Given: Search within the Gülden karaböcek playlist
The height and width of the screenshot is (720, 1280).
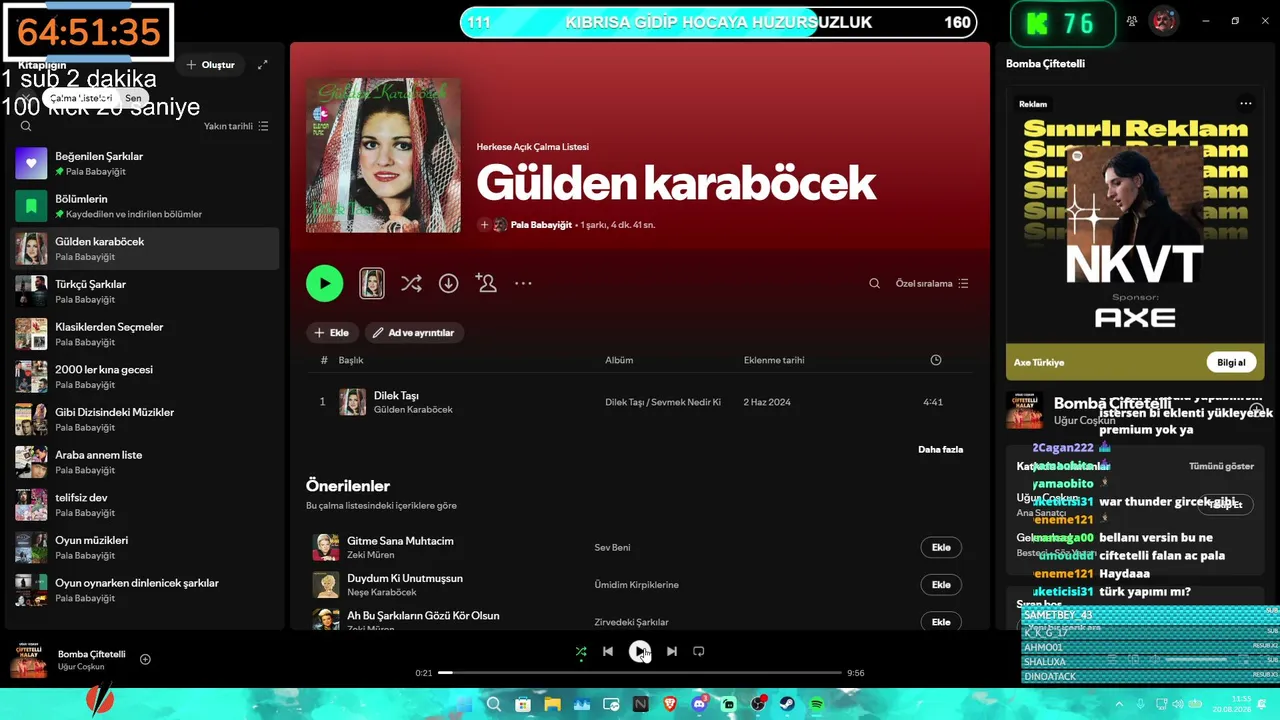Looking at the screenshot, I should [874, 283].
